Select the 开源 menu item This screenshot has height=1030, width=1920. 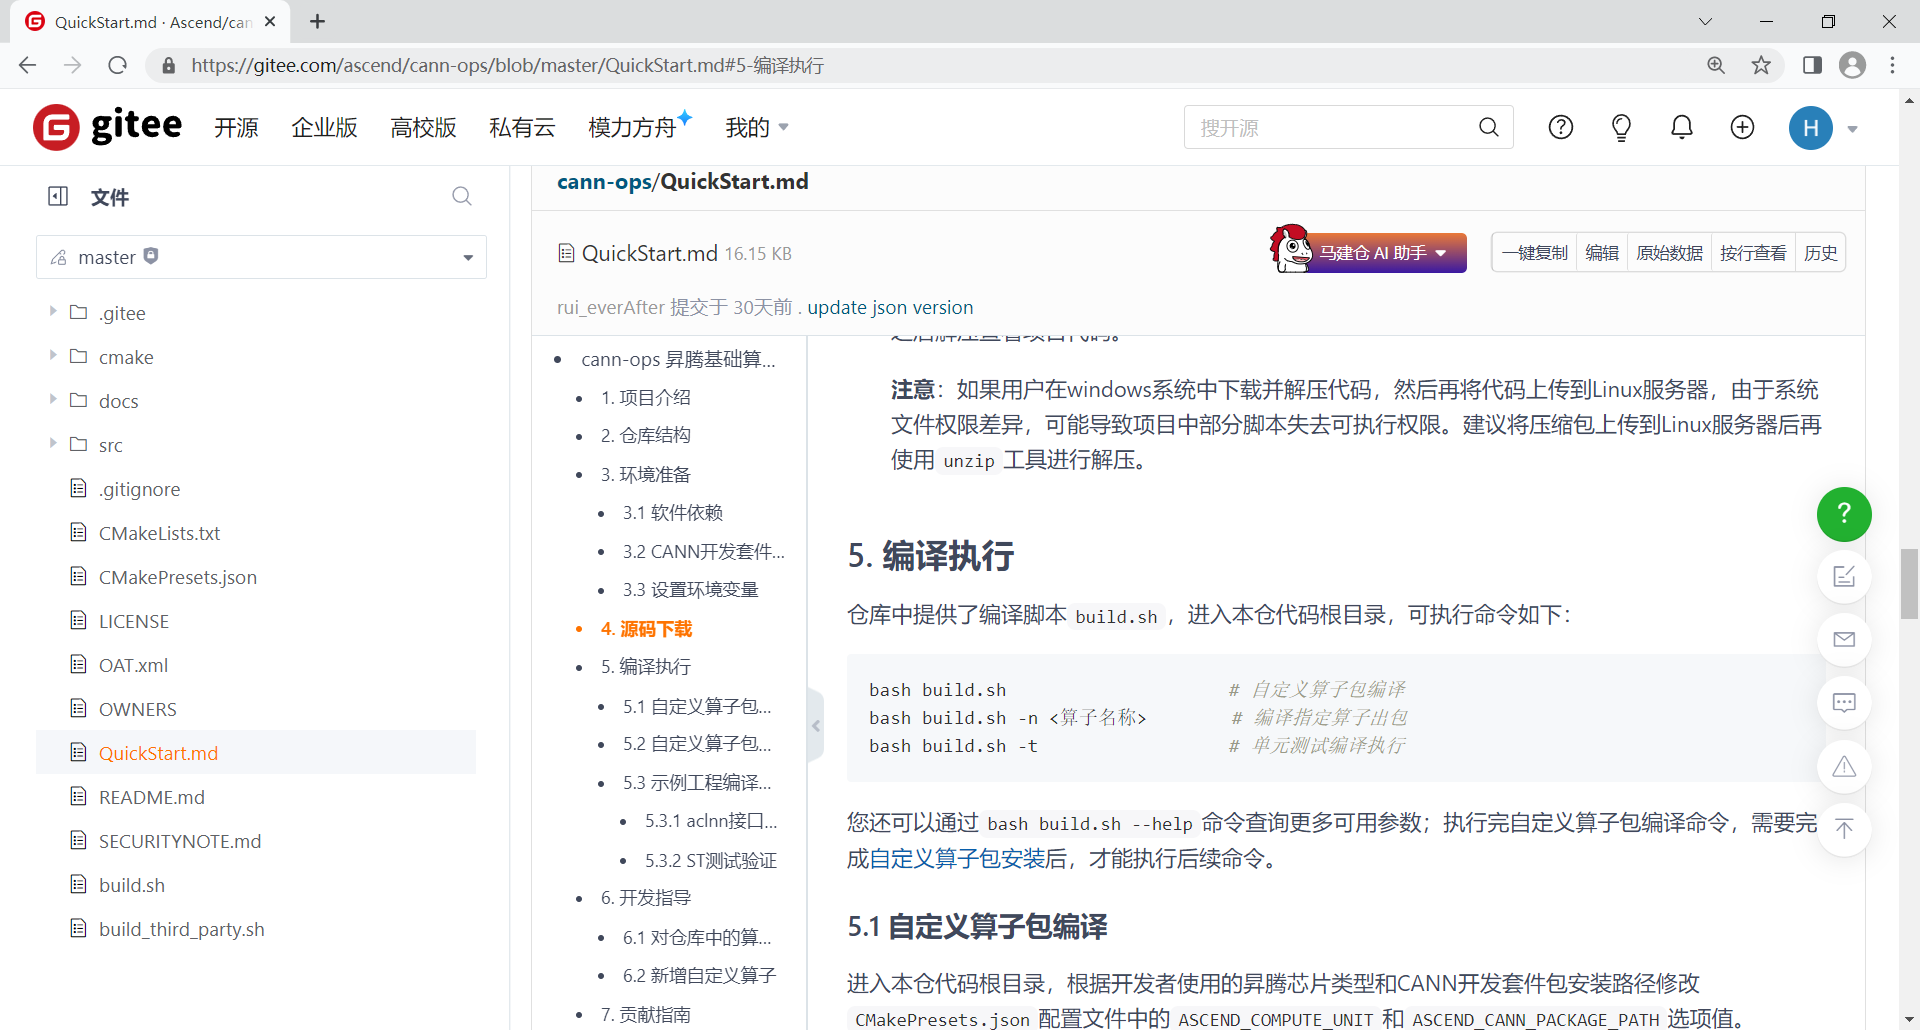coord(236,127)
